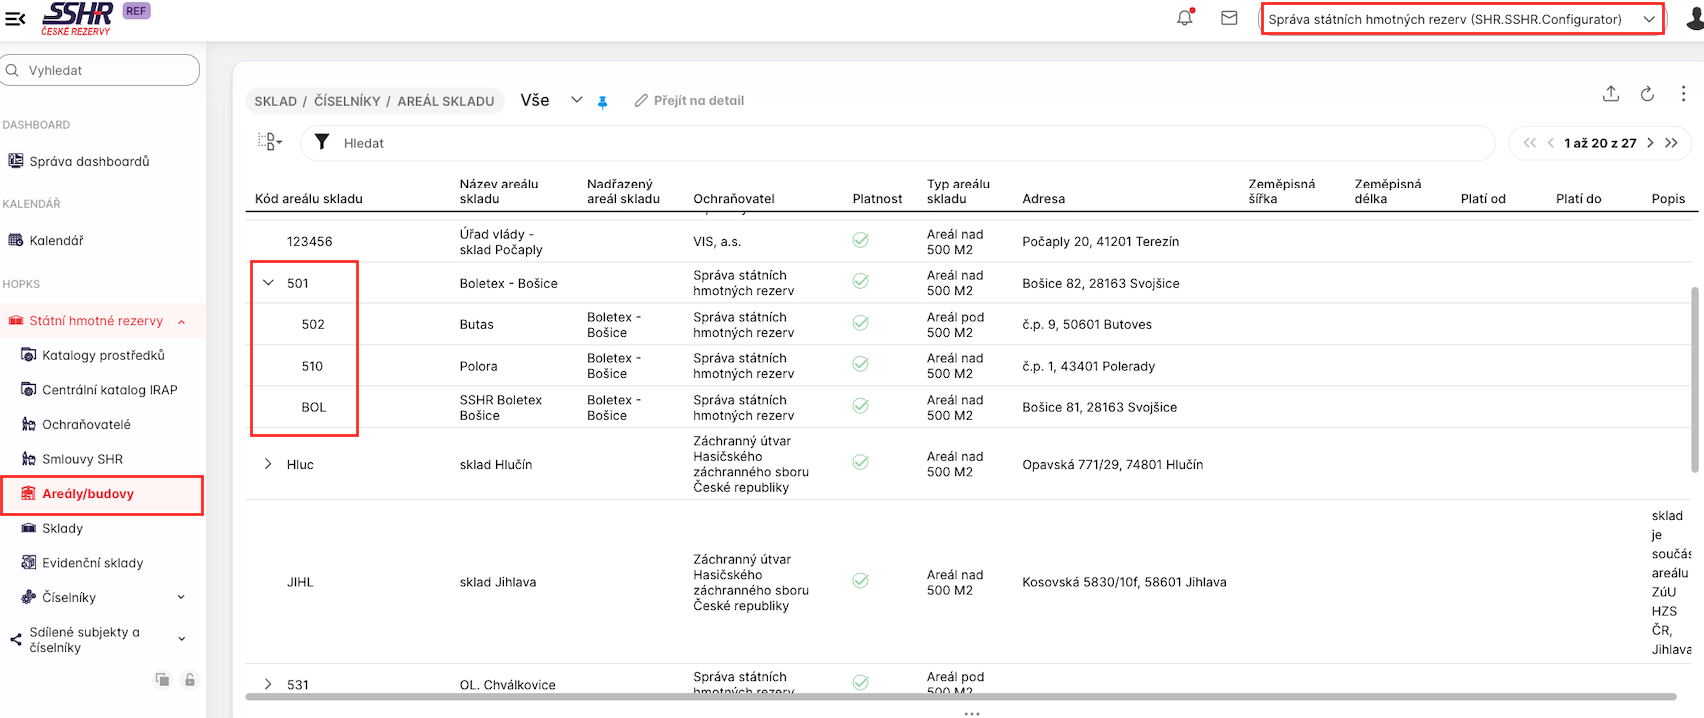Expand the Hluc tree row
The width and height of the screenshot is (1704, 718).
[268, 464]
